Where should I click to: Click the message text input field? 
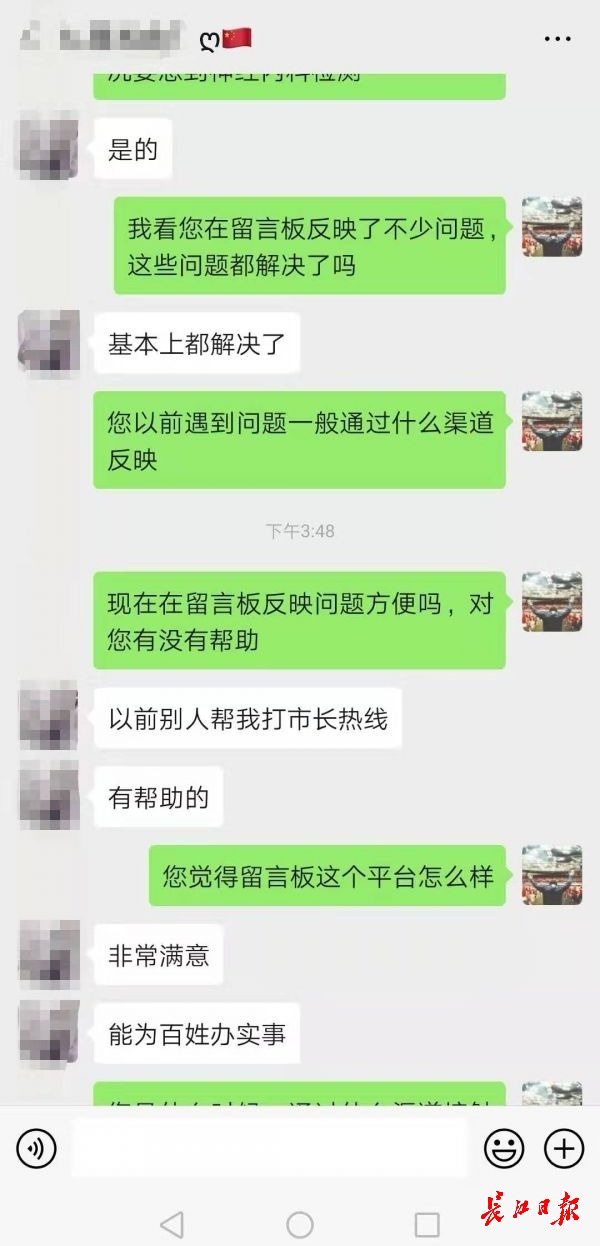(270, 1148)
